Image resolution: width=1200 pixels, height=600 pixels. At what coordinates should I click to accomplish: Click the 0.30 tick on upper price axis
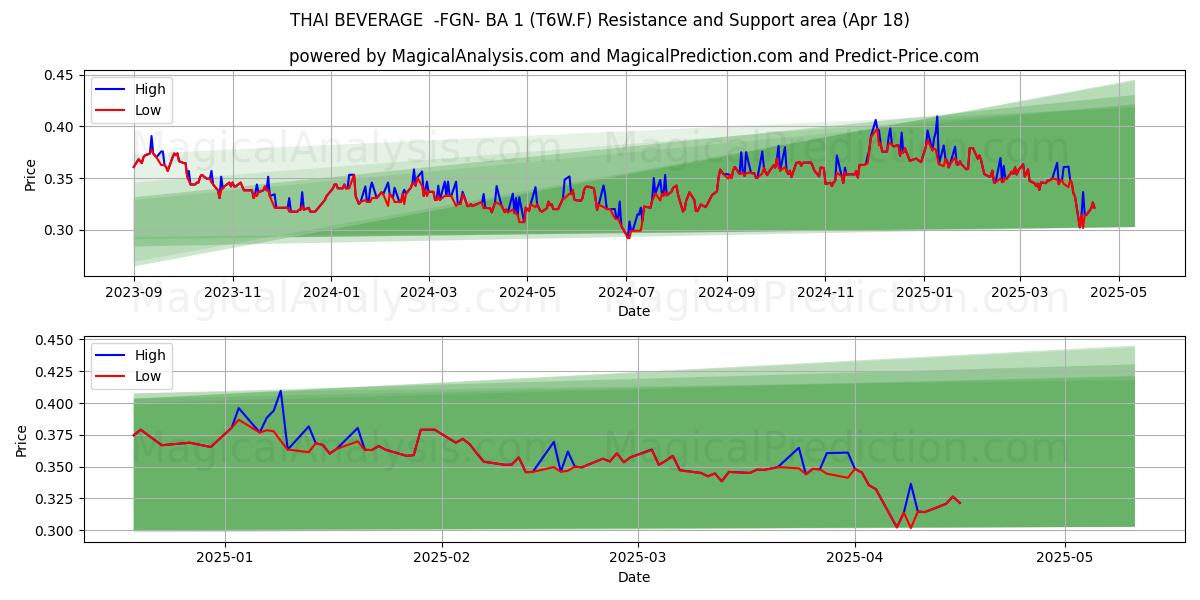click(59, 230)
